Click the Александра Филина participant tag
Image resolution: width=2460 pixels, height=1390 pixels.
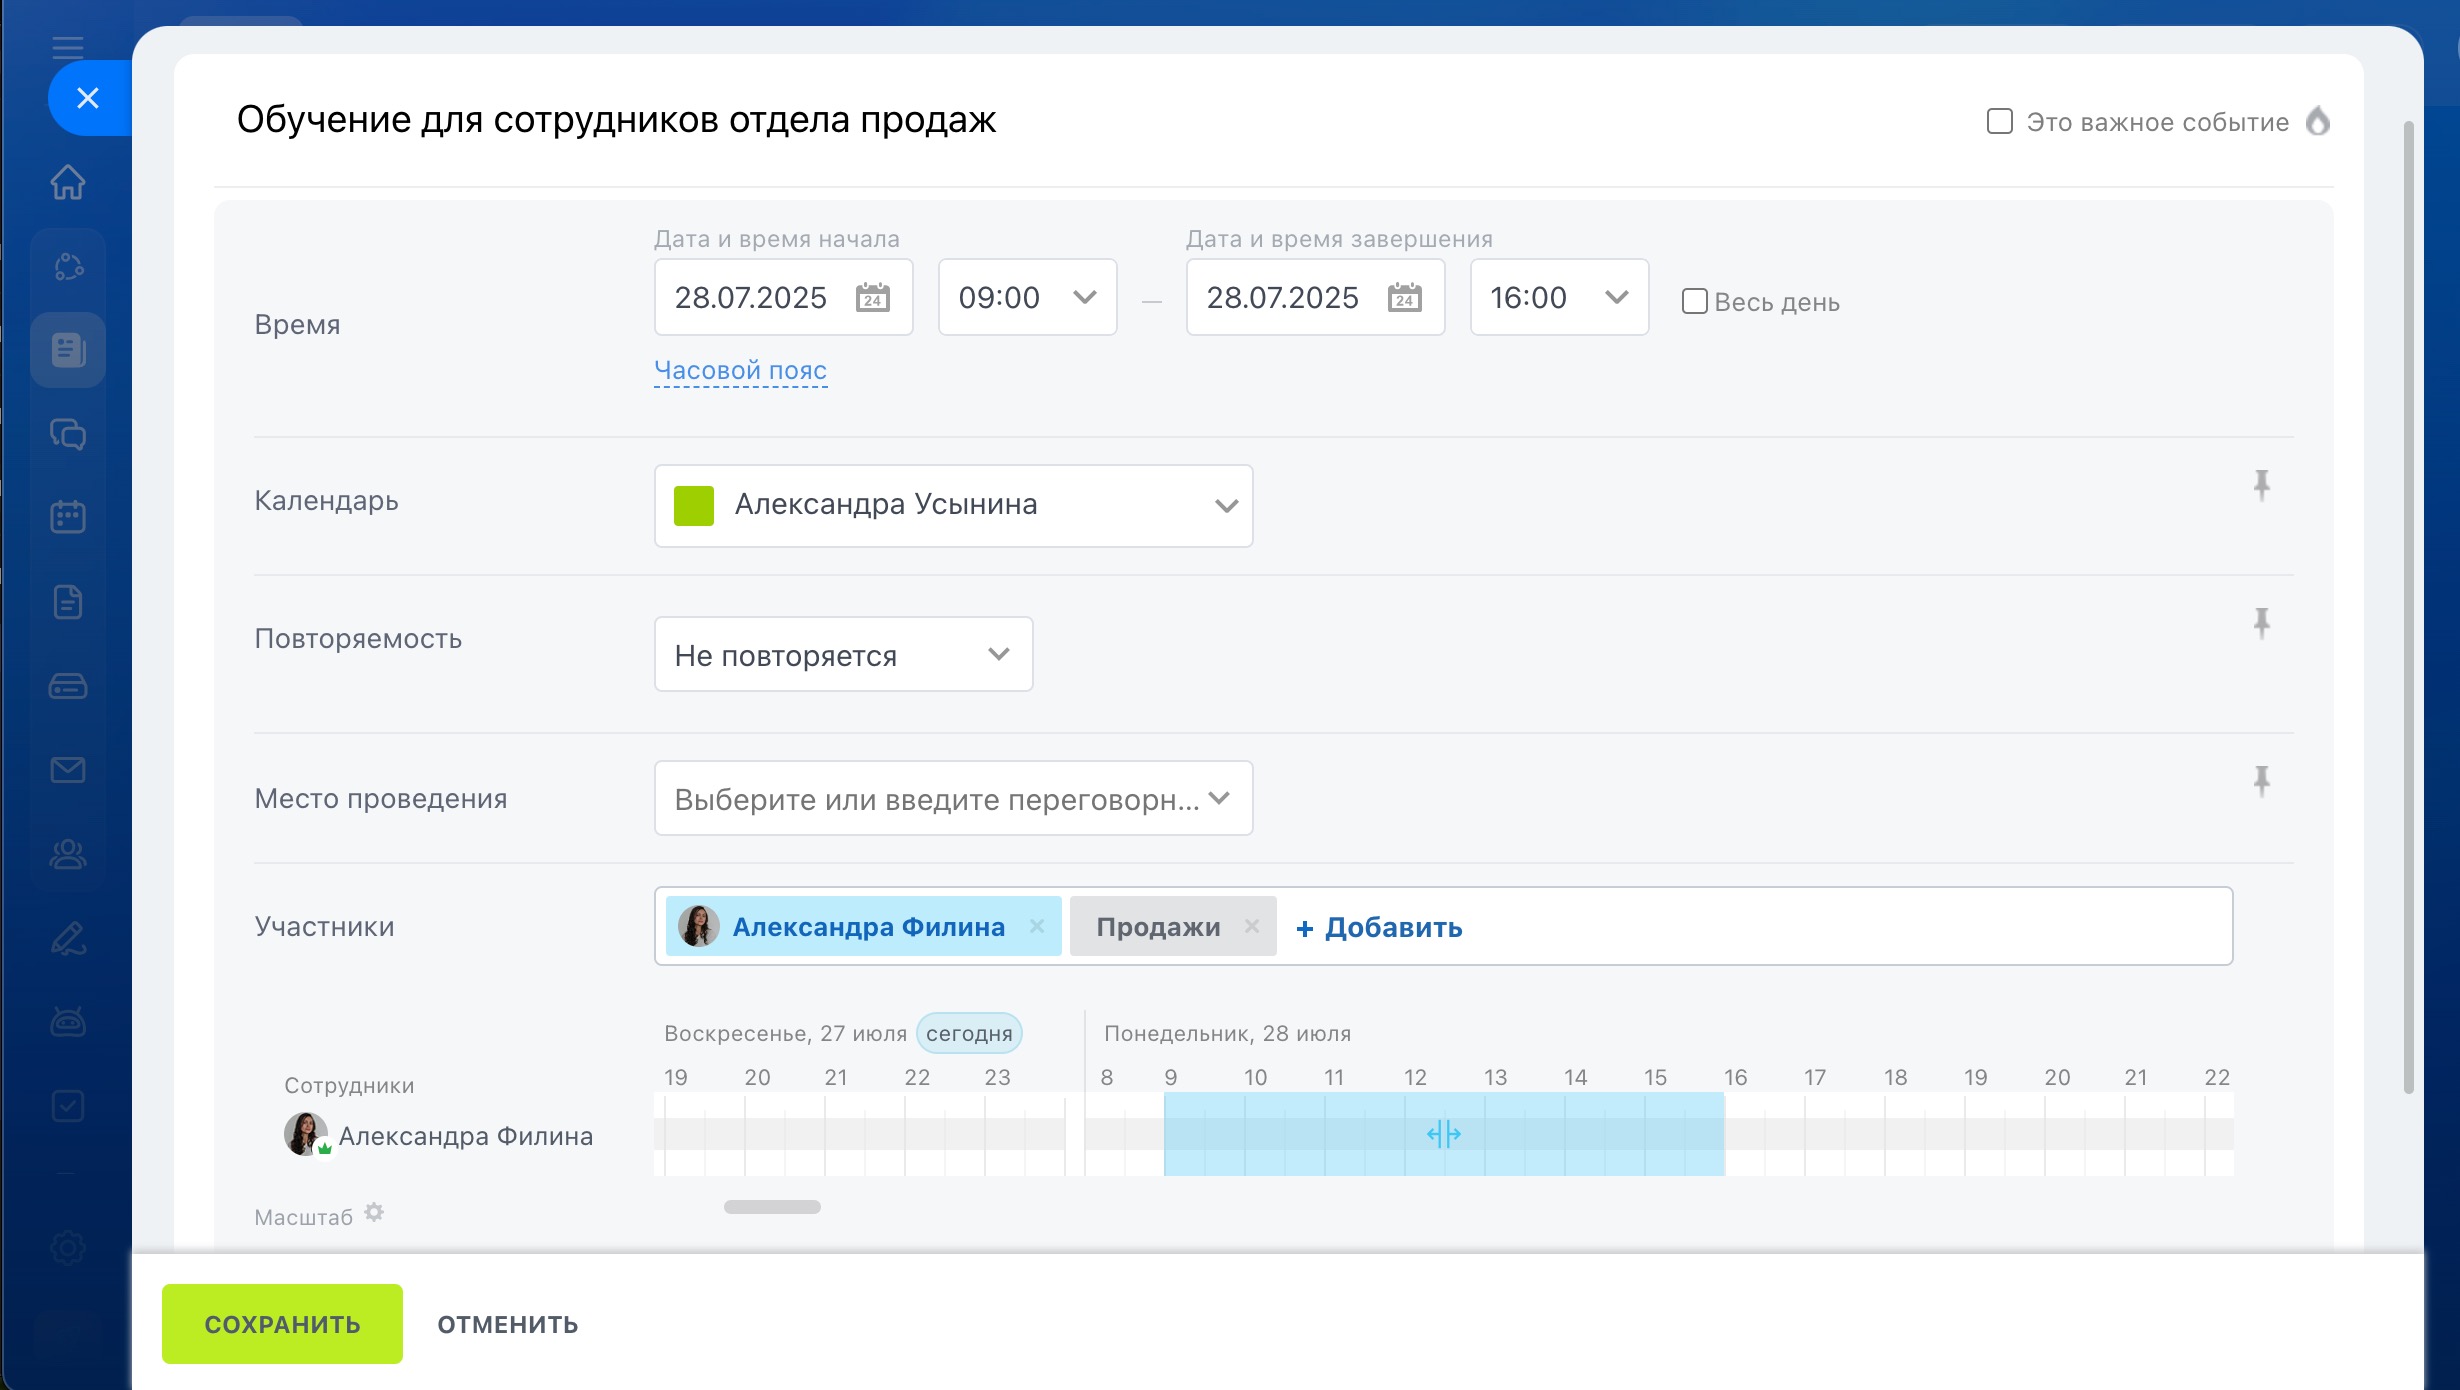click(x=864, y=926)
